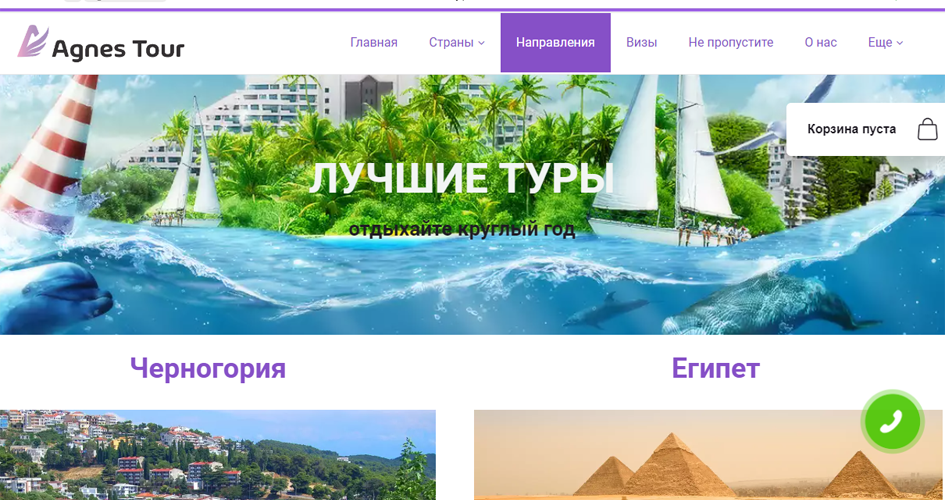945x500 pixels.
Task: Expand the Страны dropdown chevron
Action: click(x=482, y=43)
